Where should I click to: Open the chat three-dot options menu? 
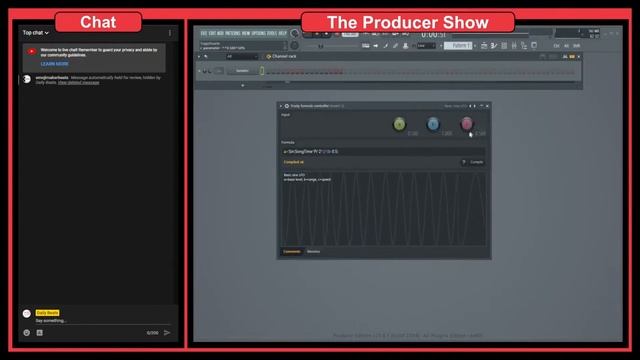[170, 33]
